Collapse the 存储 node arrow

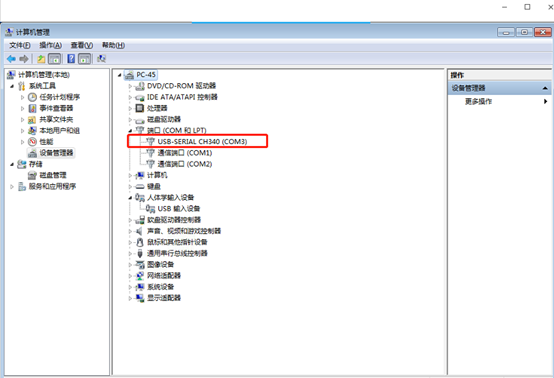tap(12, 164)
